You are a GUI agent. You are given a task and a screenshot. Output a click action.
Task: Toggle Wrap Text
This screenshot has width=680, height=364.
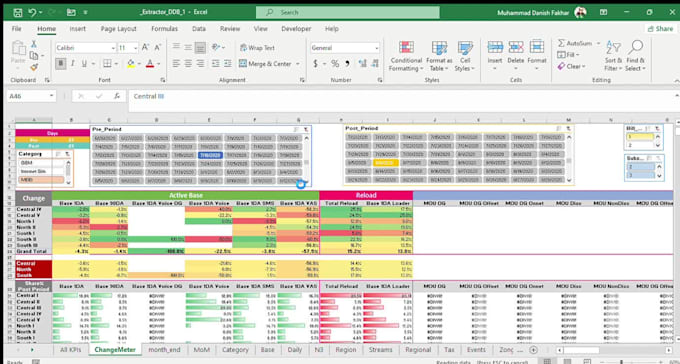[x=257, y=48]
